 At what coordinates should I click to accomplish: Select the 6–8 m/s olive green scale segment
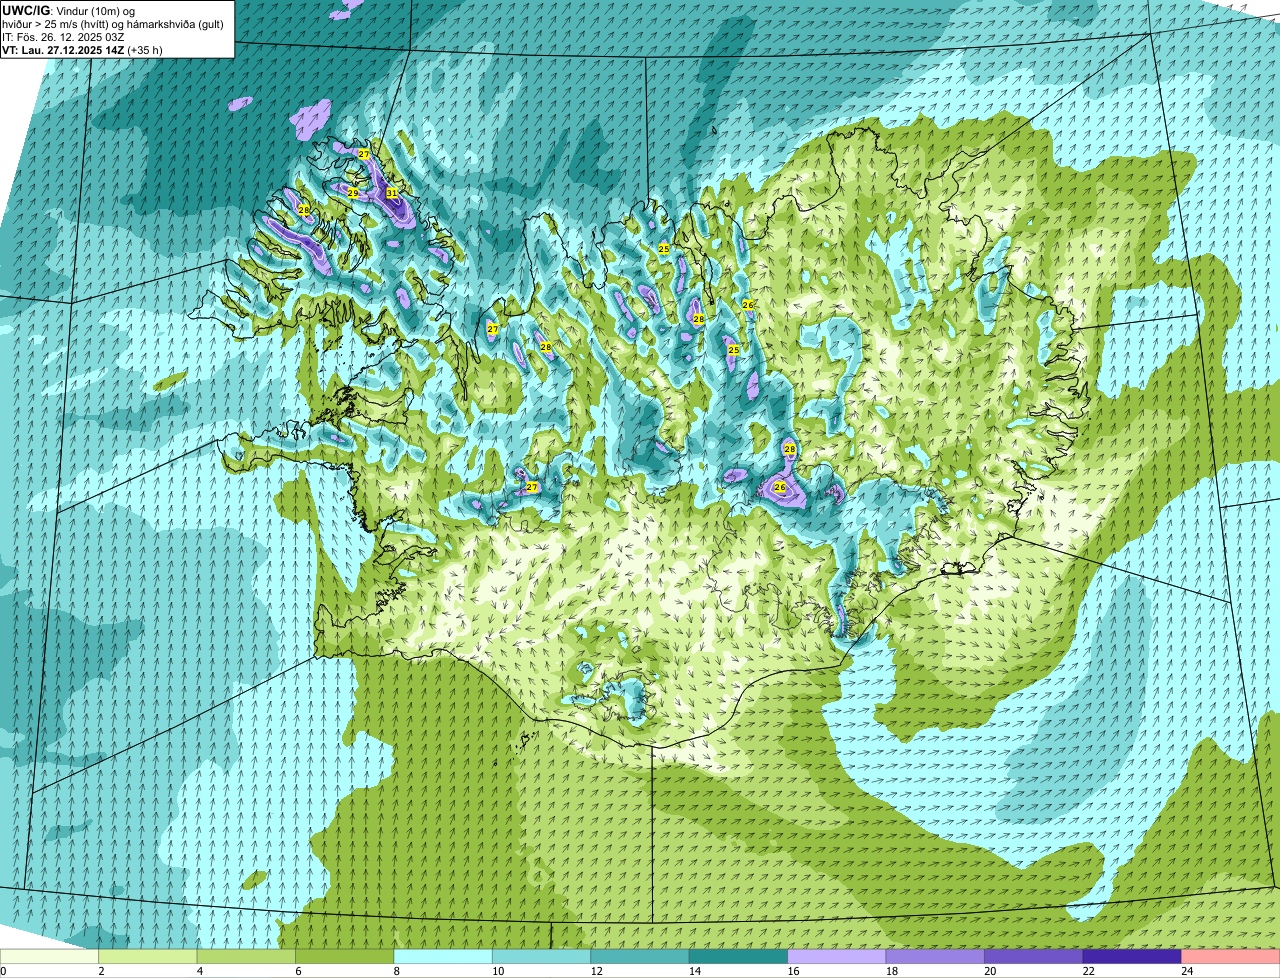[x=346, y=956]
